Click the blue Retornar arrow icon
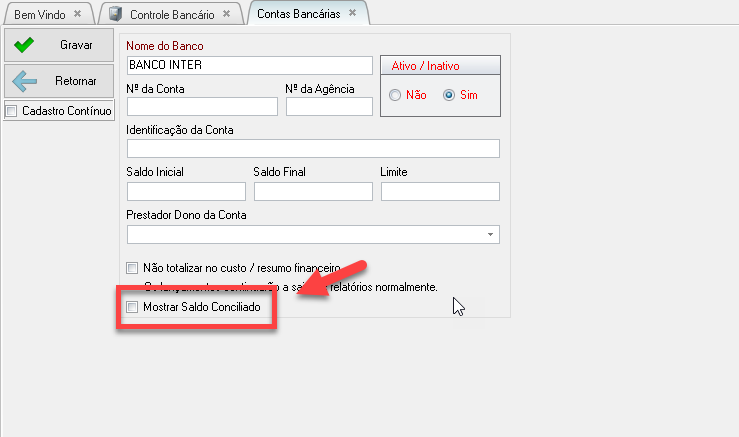Screen dimensions: 739x437 tap(24, 81)
